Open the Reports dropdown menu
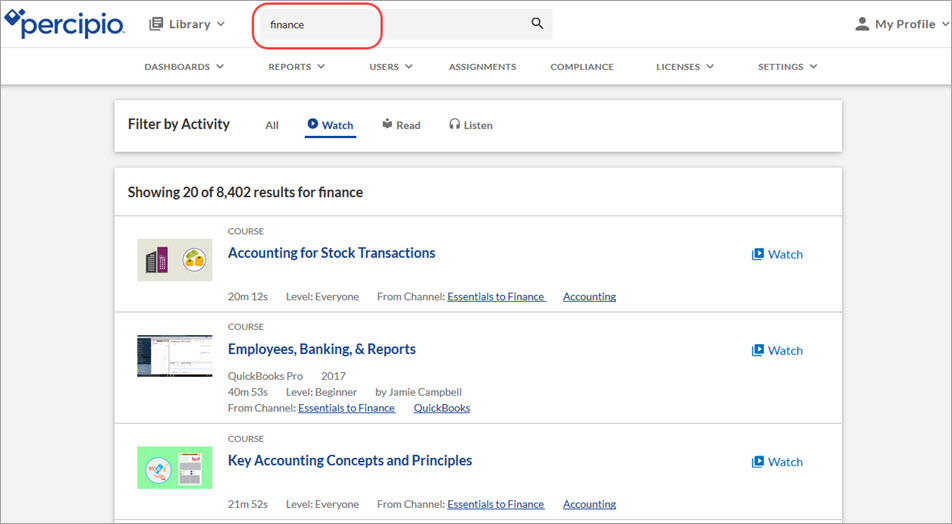The height and width of the screenshot is (524, 952). click(296, 67)
